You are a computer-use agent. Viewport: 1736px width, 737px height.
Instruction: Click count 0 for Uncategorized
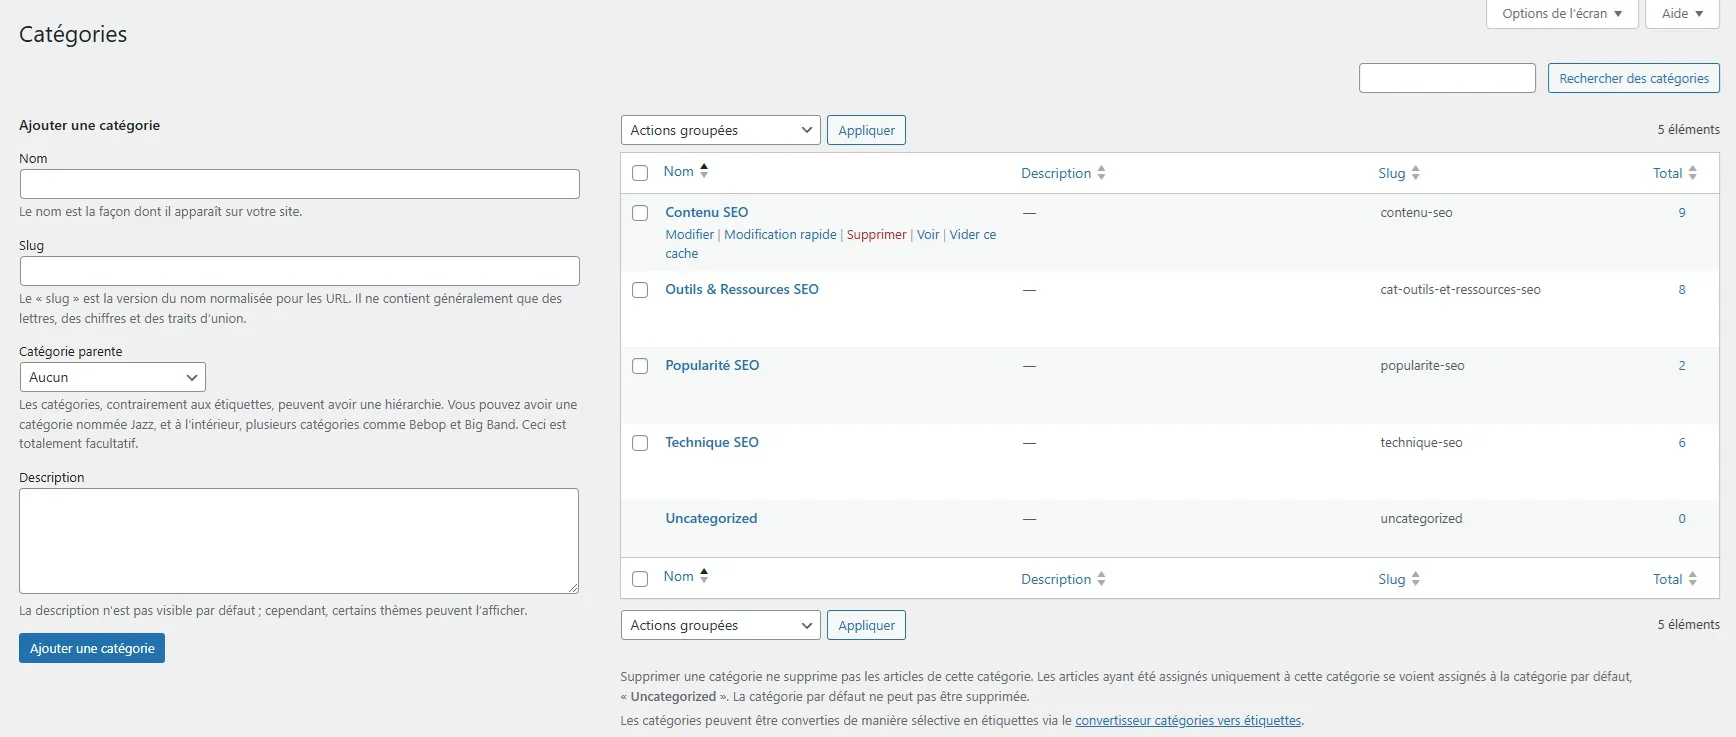(x=1682, y=518)
